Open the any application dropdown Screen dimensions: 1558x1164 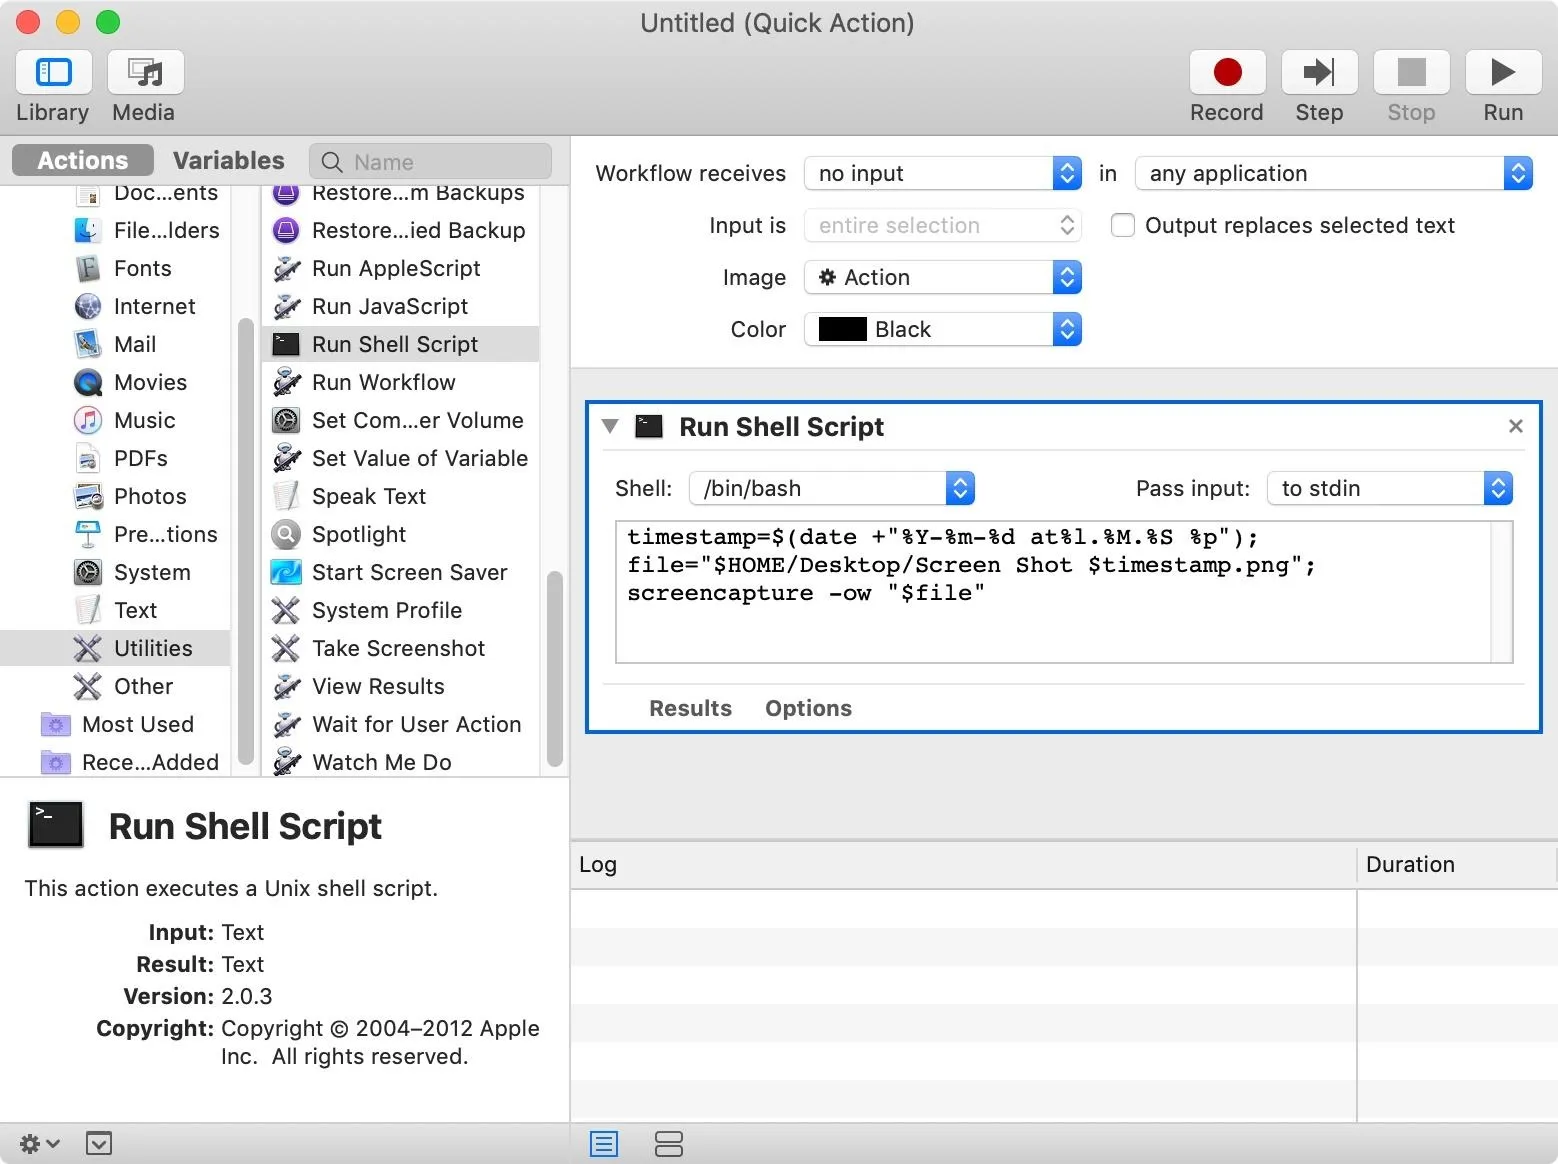point(1334,173)
